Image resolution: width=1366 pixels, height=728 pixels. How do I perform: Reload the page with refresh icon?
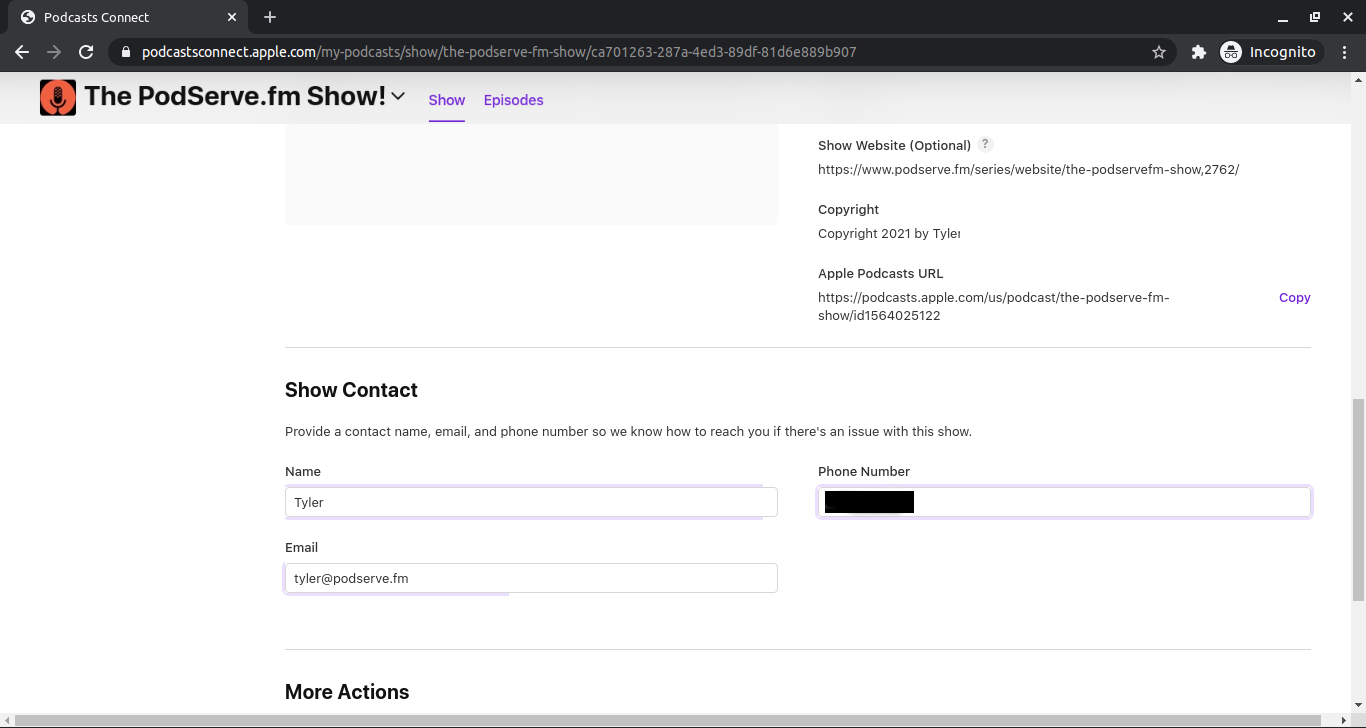tap(86, 52)
